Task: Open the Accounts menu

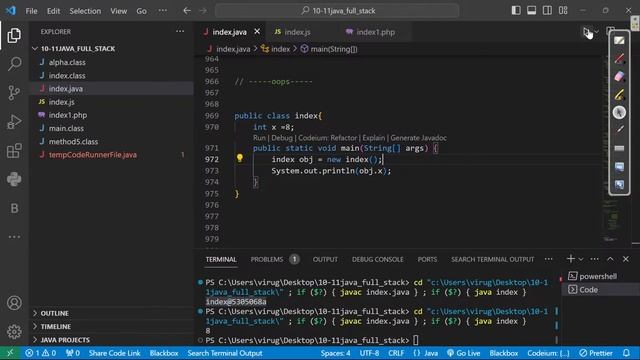Action: tap(14, 303)
